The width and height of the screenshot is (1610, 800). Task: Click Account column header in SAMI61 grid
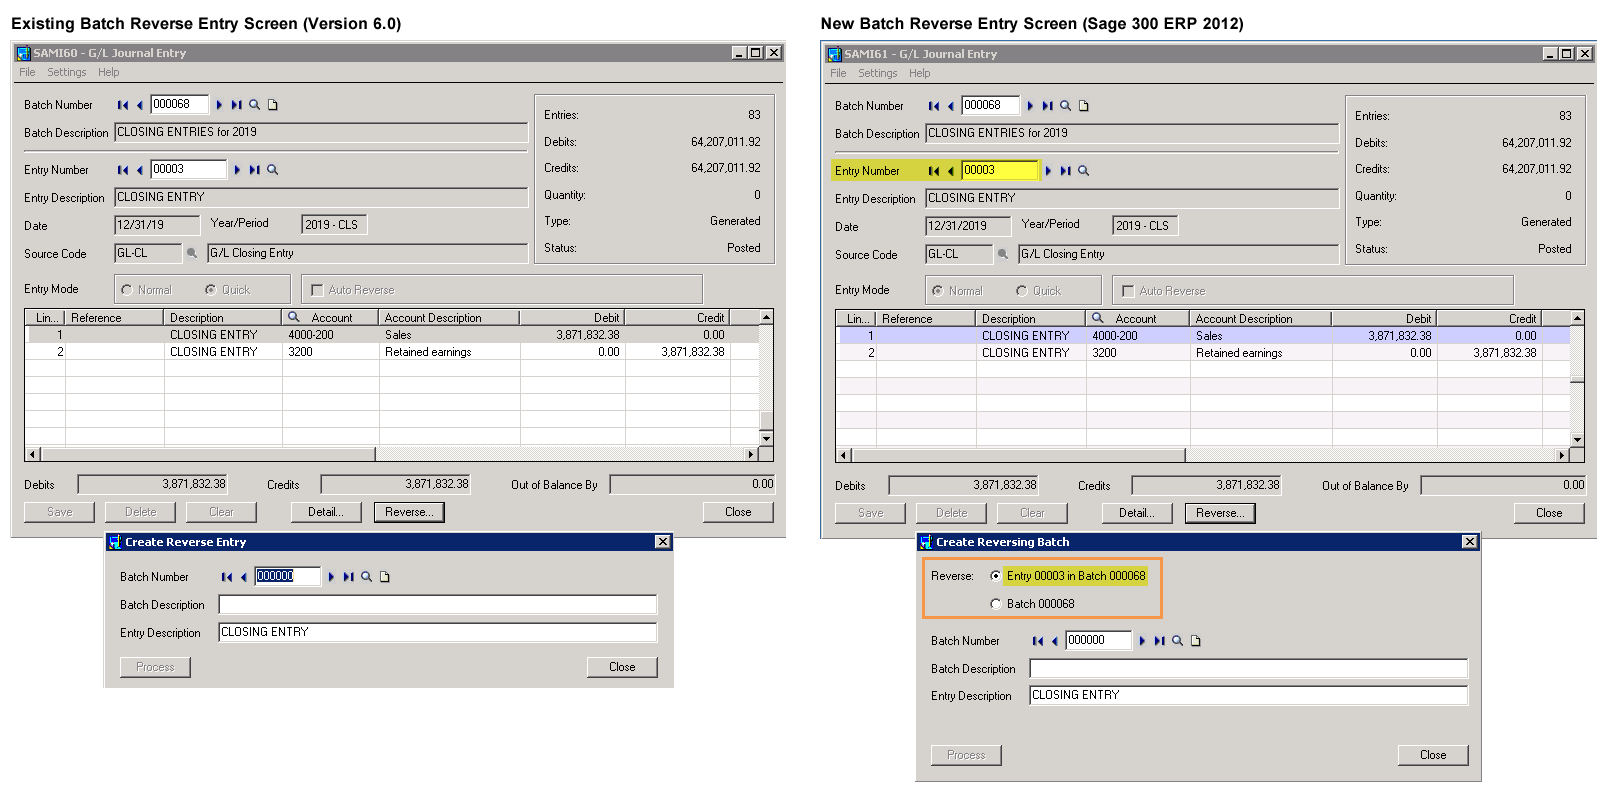click(1137, 319)
